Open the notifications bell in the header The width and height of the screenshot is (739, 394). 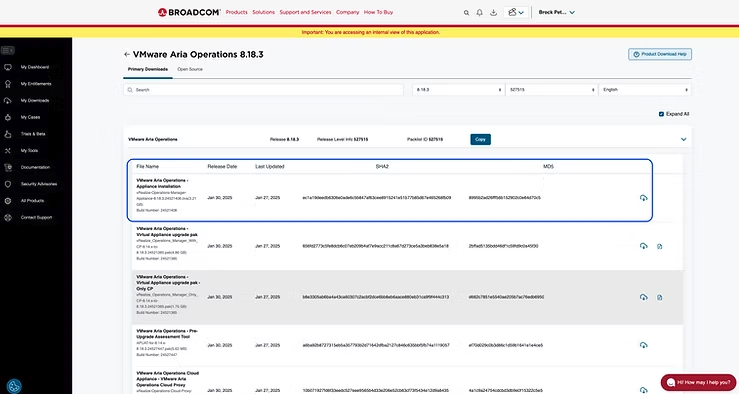479,13
